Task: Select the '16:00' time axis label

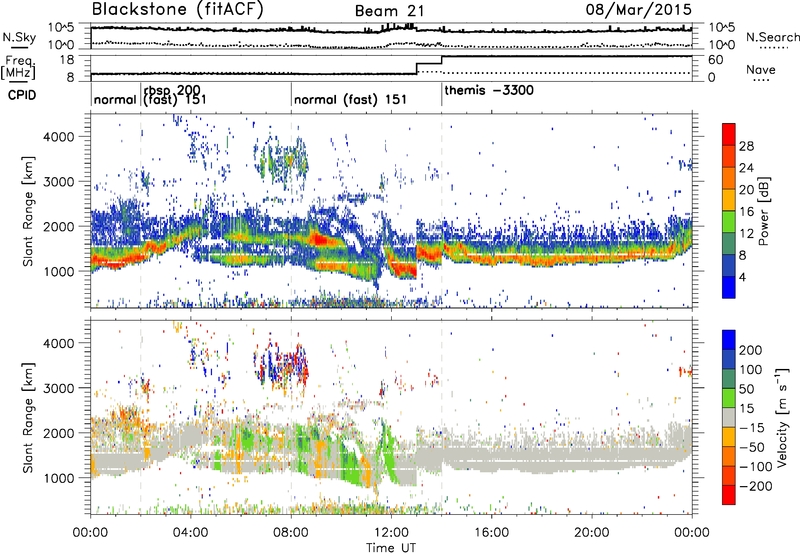Action: pyautogui.click(x=491, y=532)
